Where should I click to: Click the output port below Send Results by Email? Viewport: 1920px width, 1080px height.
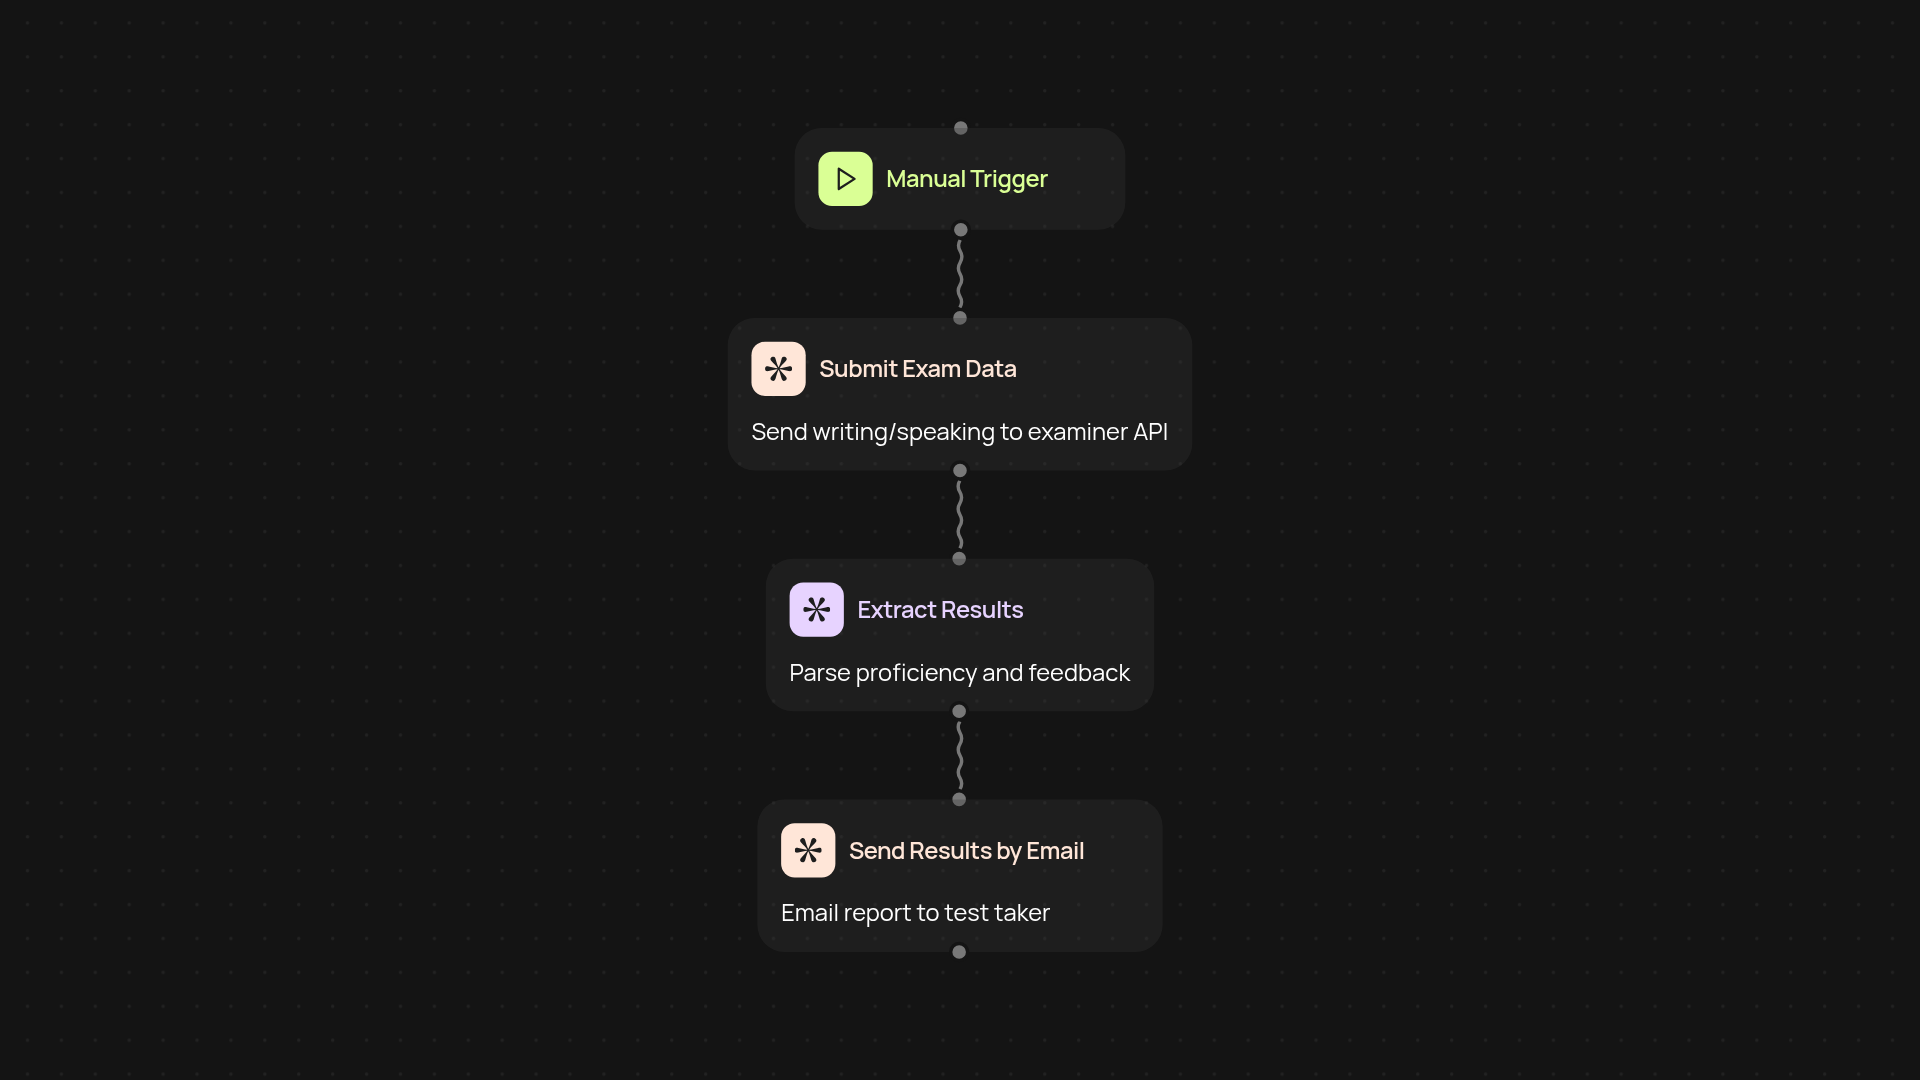[x=959, y=952]
